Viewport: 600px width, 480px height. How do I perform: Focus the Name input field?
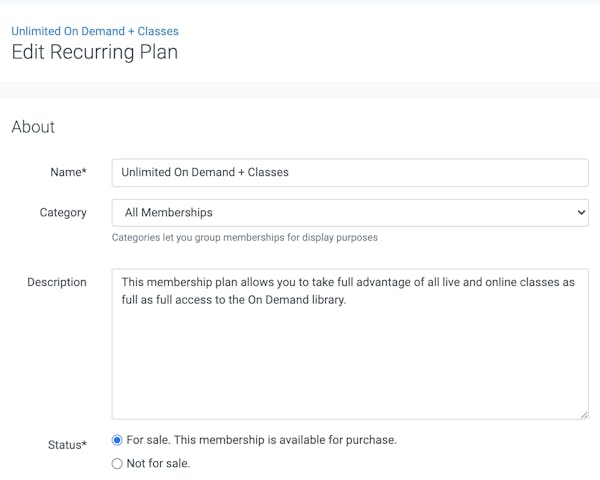click(350, 172)
